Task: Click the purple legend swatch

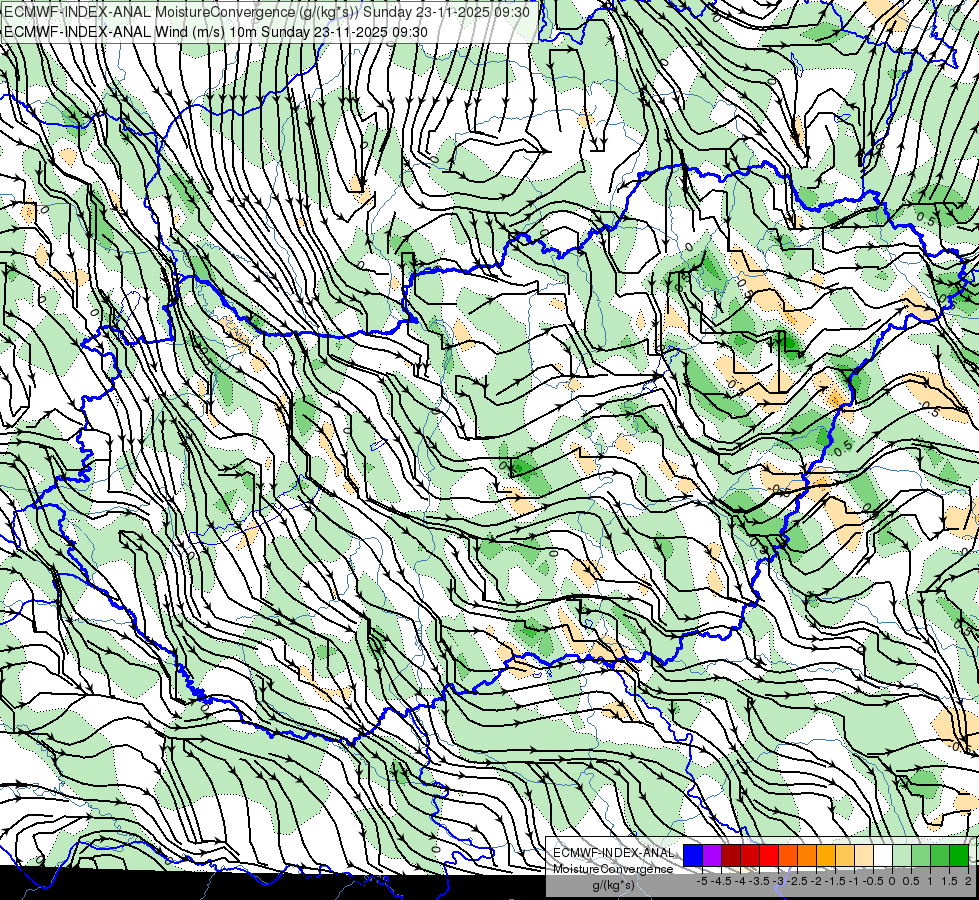Action: click(712, 855)
